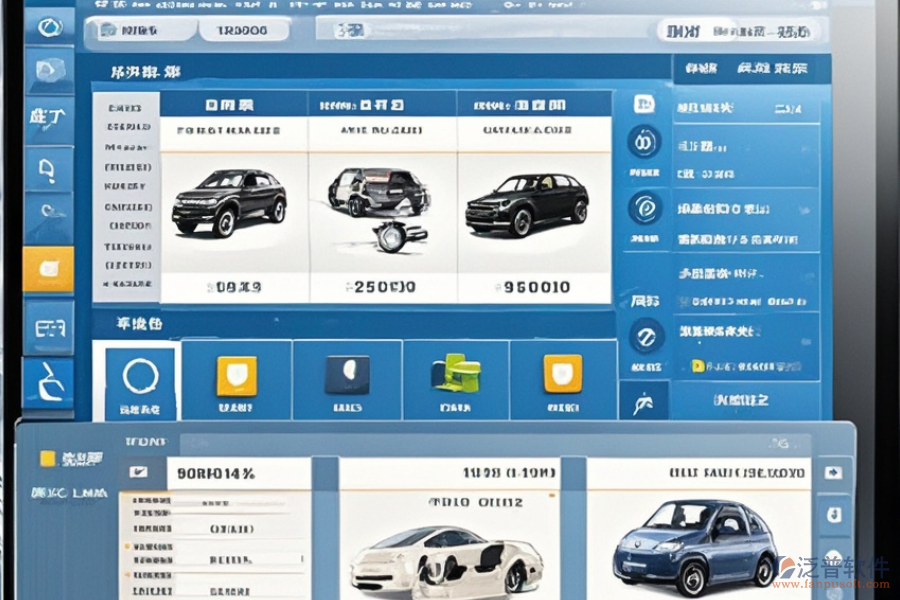This screenshot has width=900, height=600.
Task: Click the down arrow button on lower panel edge
Action: click(832, 516)
